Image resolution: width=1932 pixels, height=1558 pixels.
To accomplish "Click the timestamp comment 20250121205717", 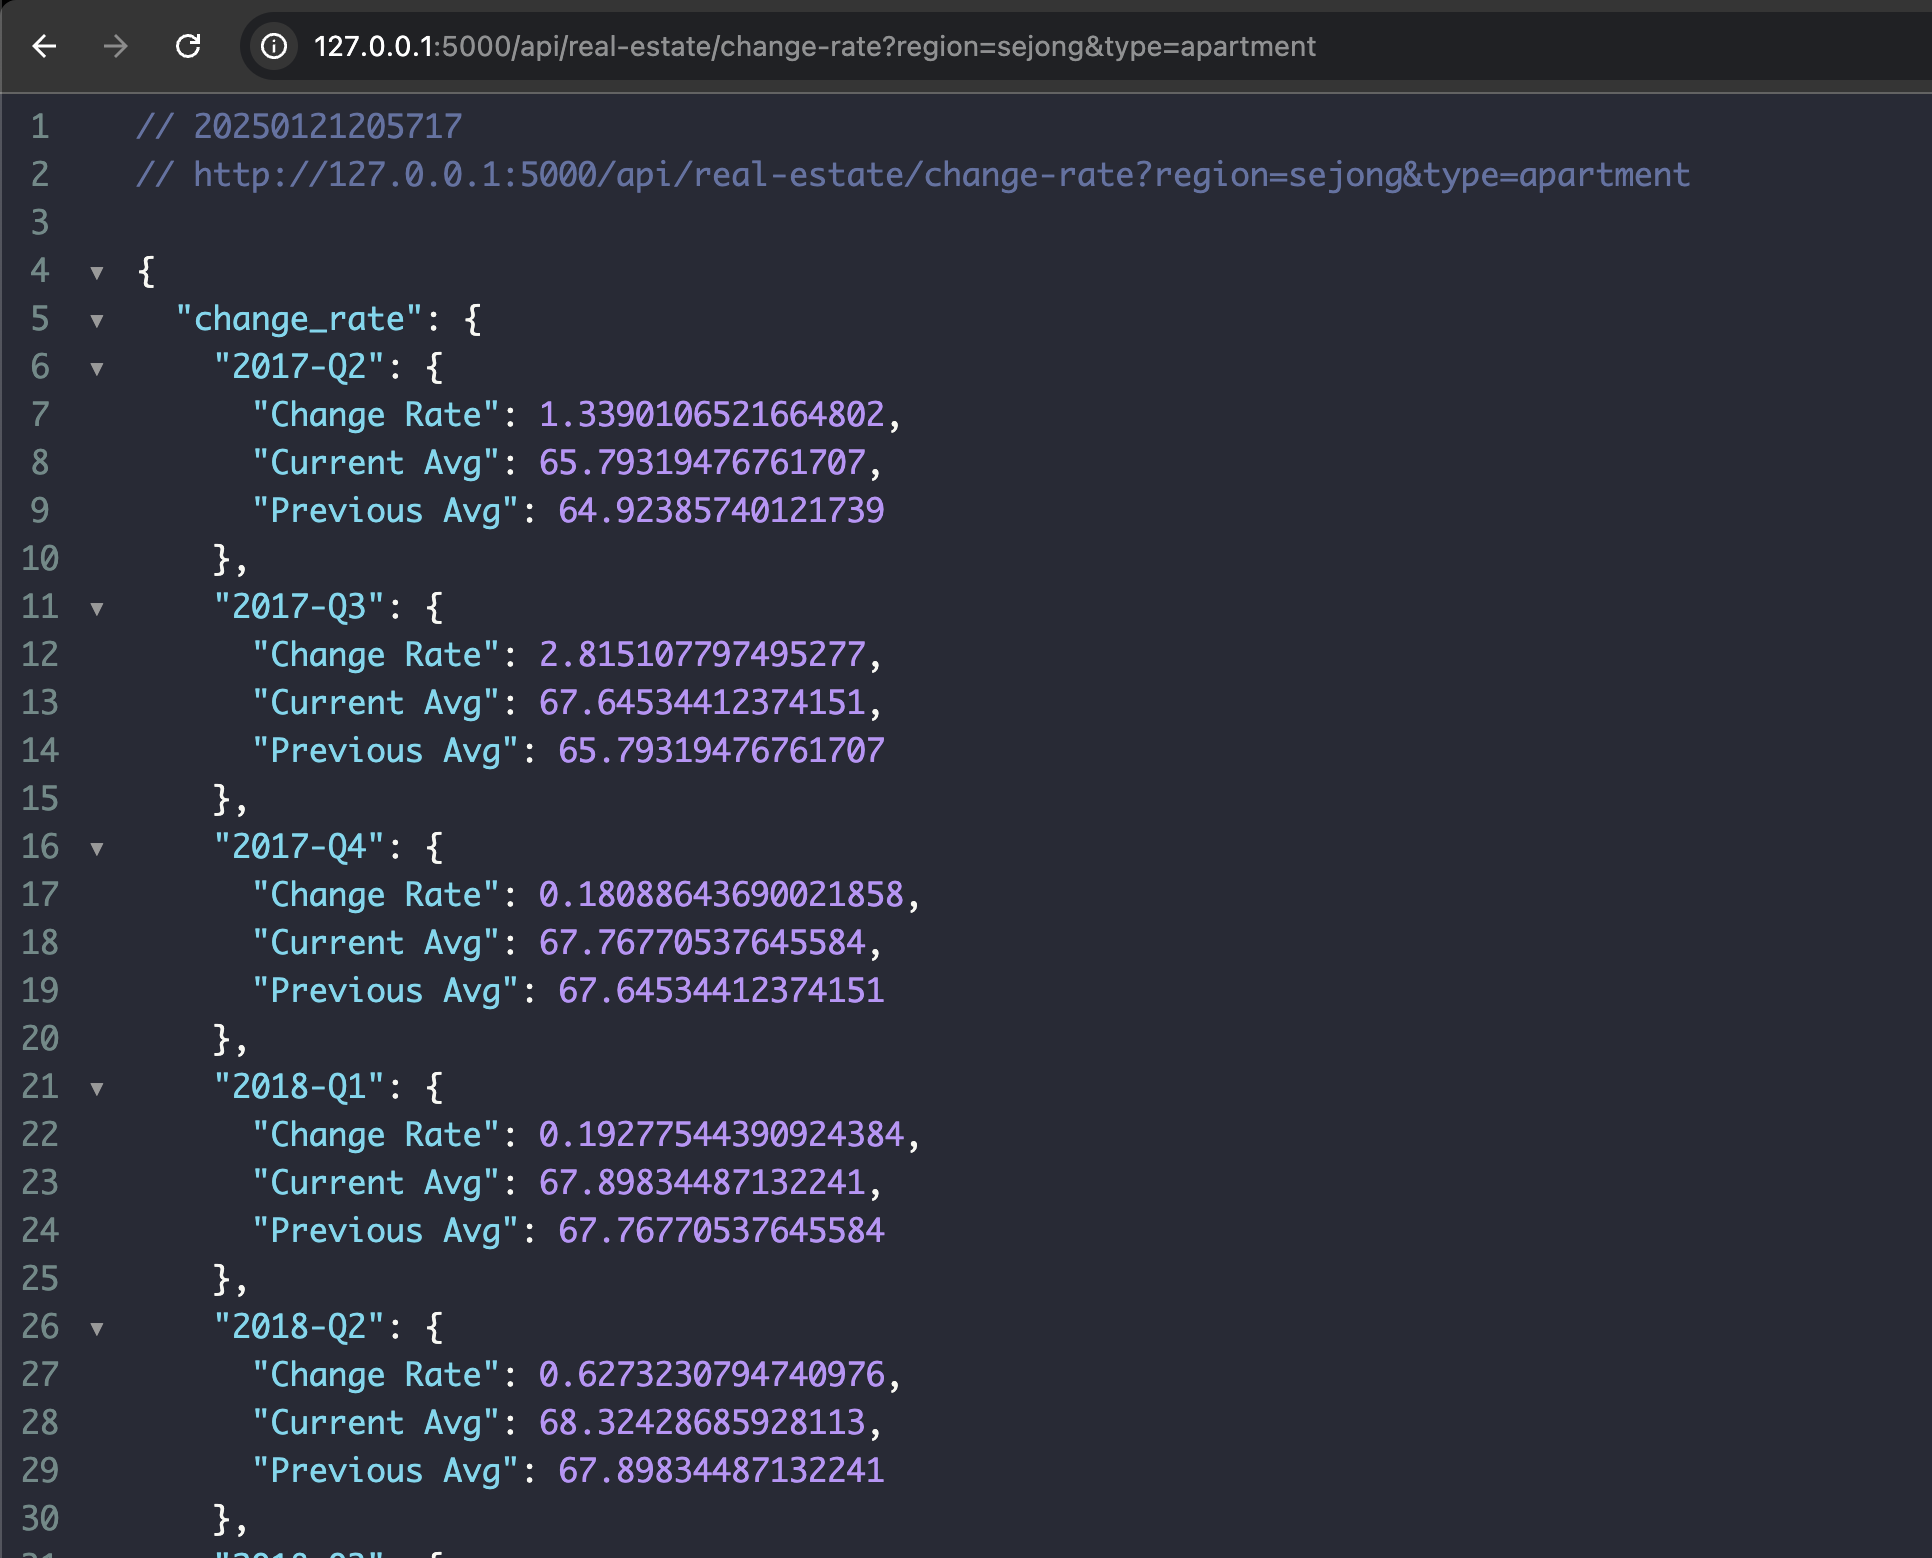I will (x=327, y=126).
